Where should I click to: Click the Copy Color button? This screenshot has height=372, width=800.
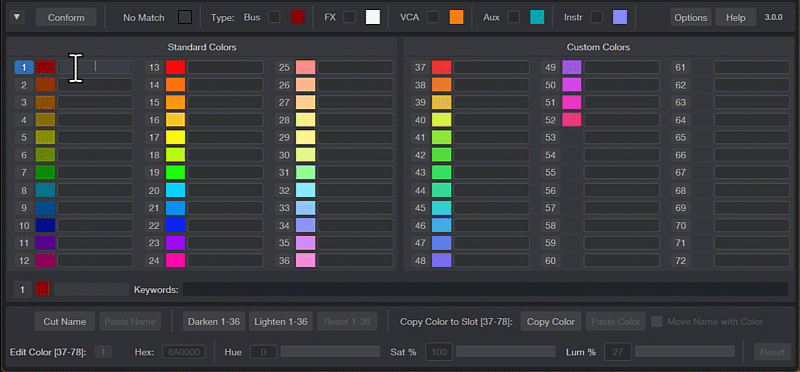[551, 321]
